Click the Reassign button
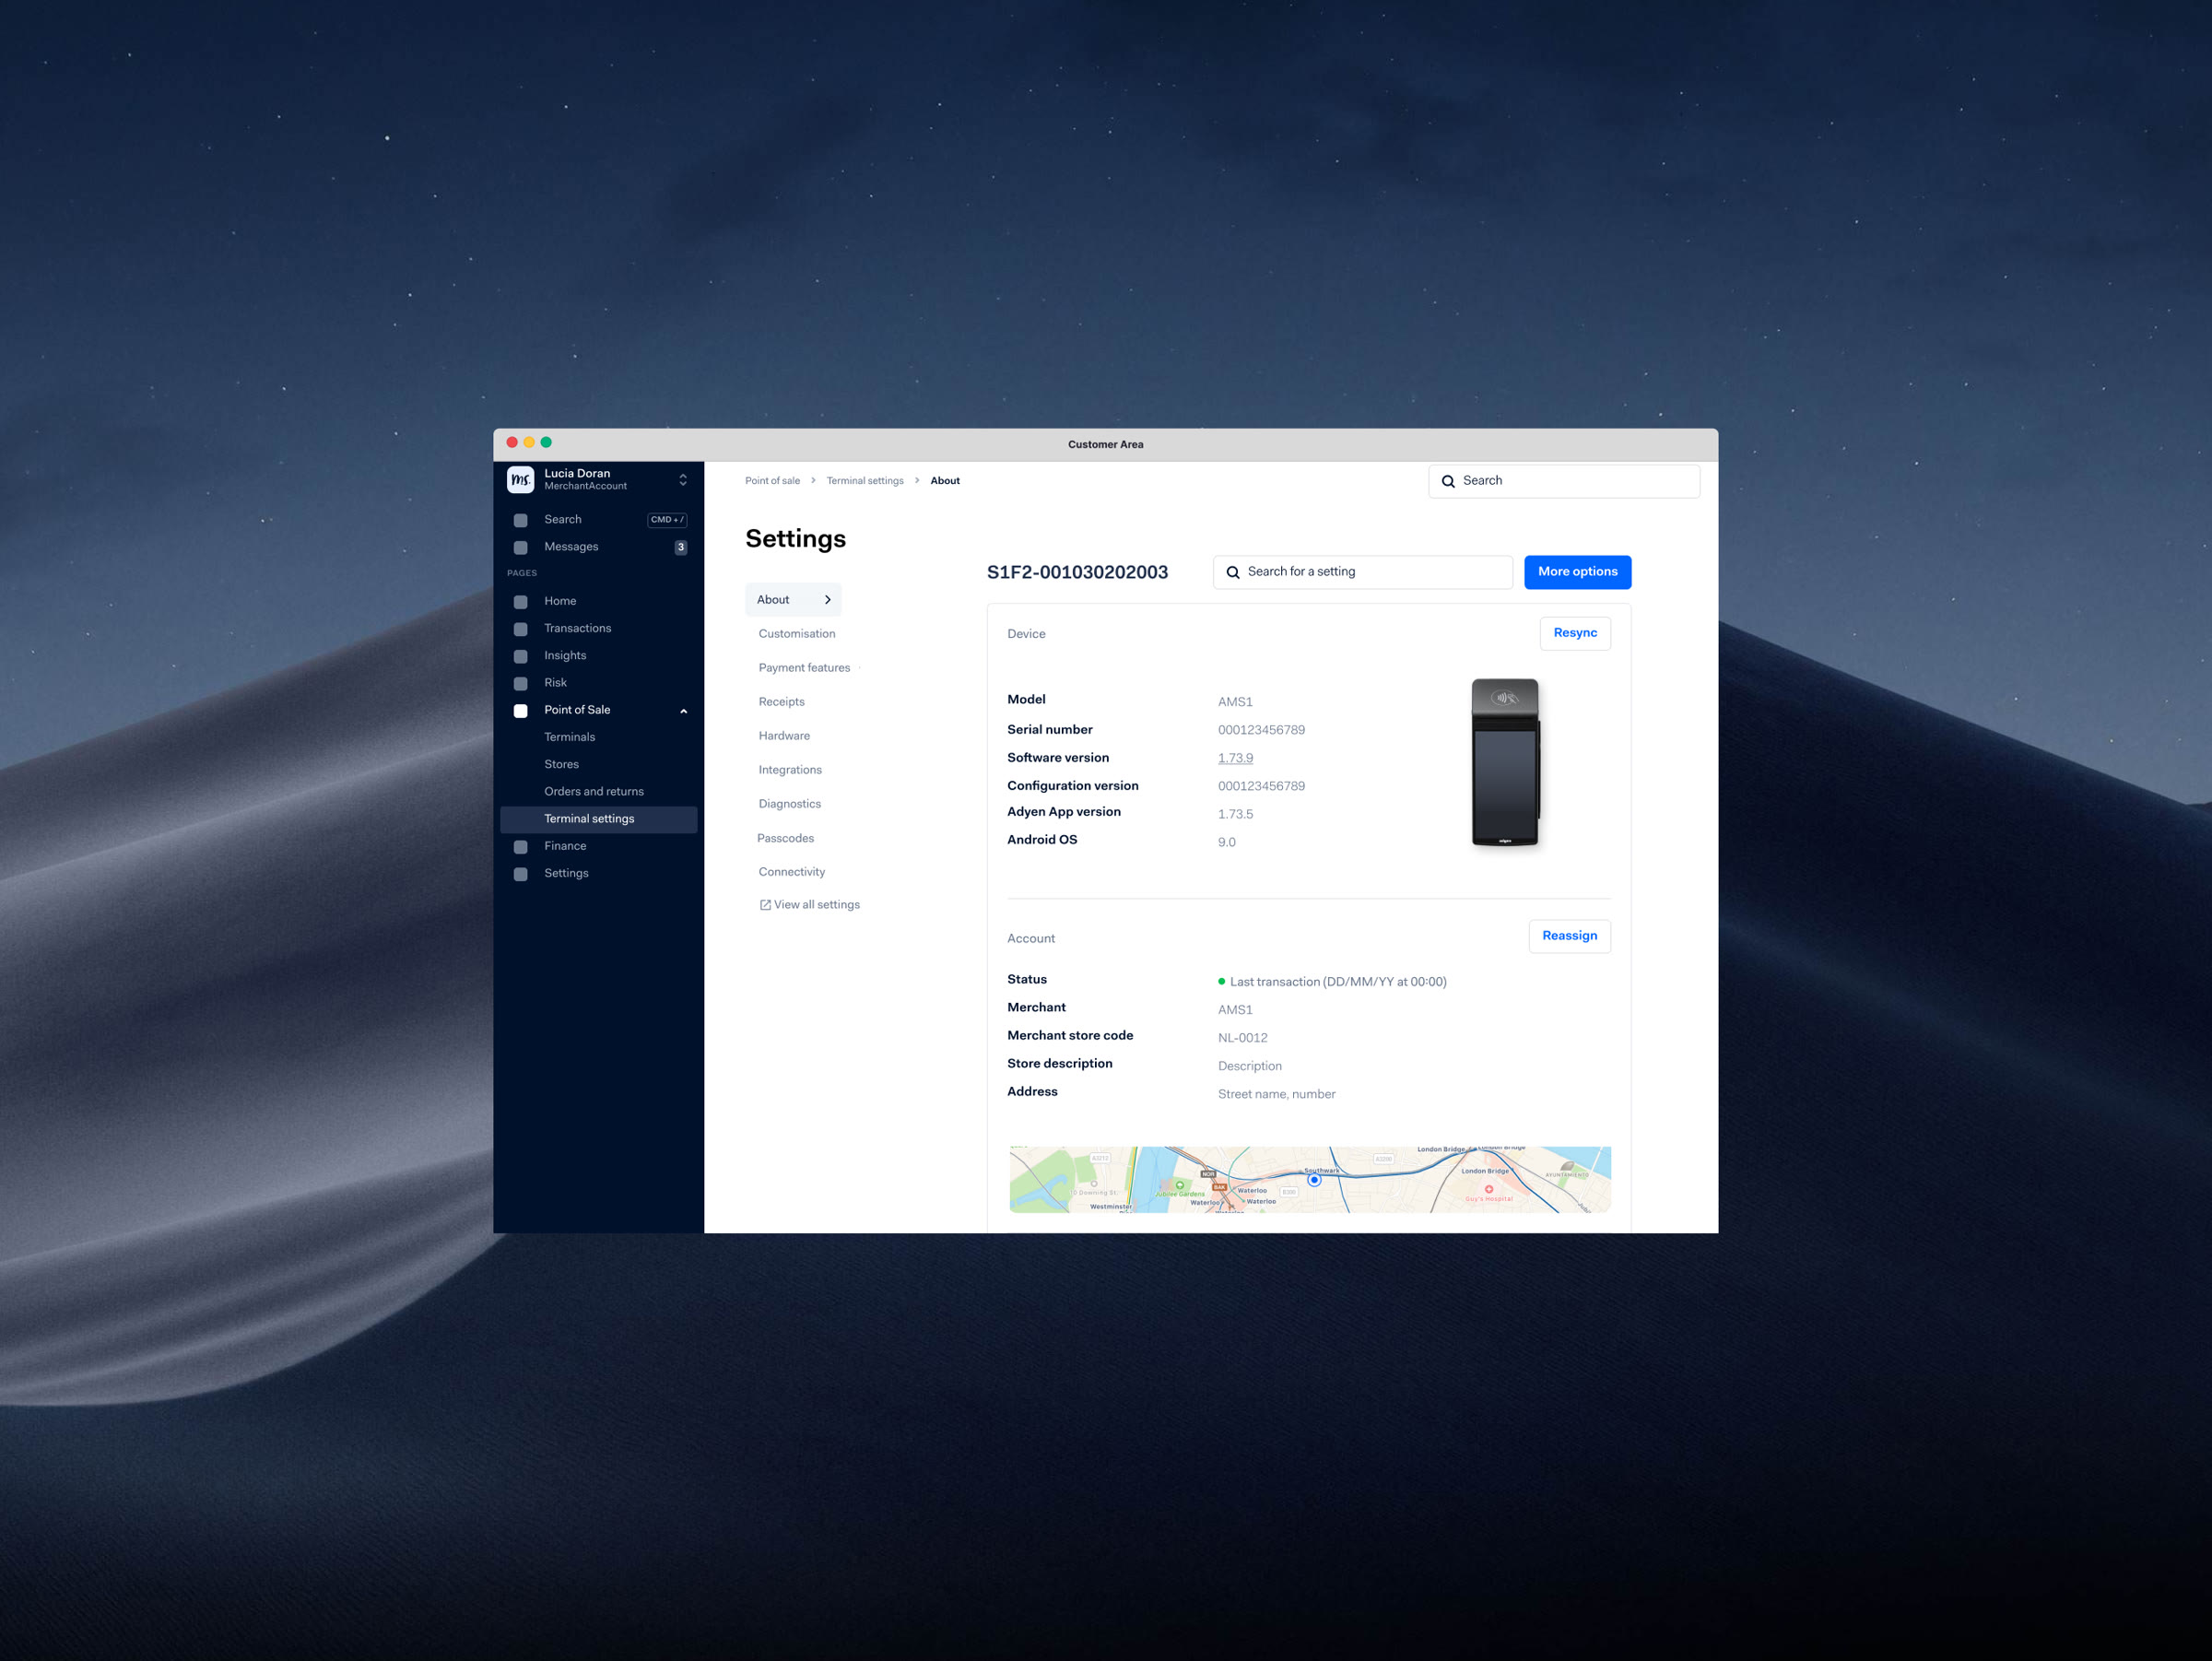The image size is (2212, 1661). click(1569, 936)
